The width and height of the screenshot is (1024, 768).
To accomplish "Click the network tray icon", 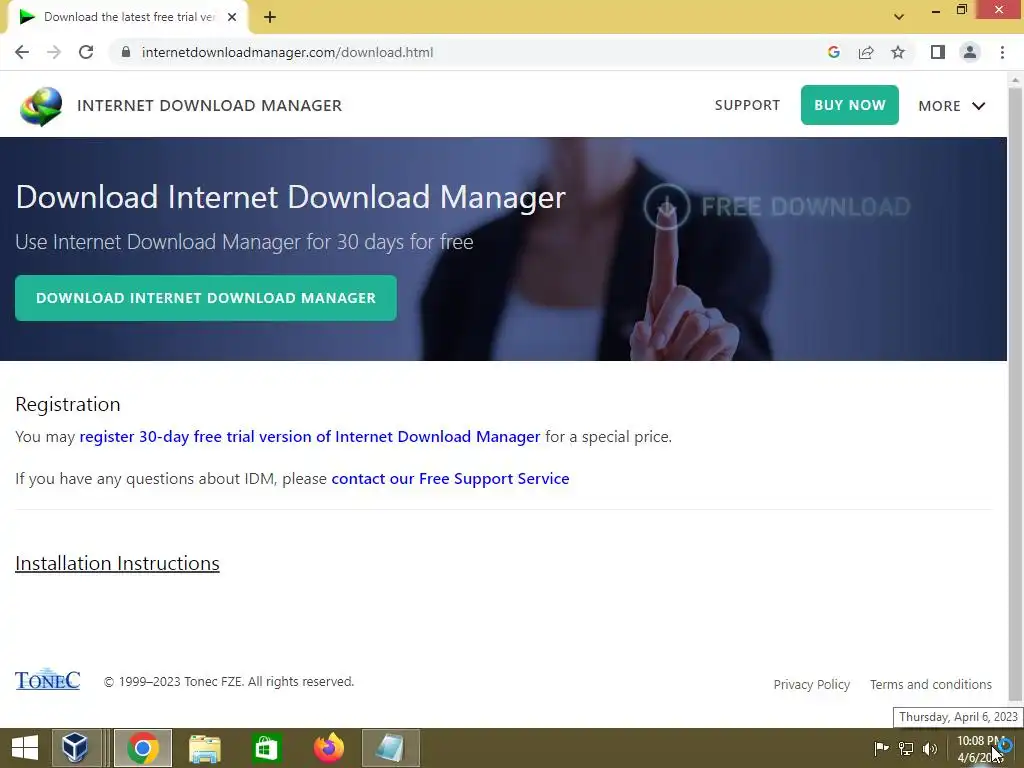I will click(x=906, y=748).
